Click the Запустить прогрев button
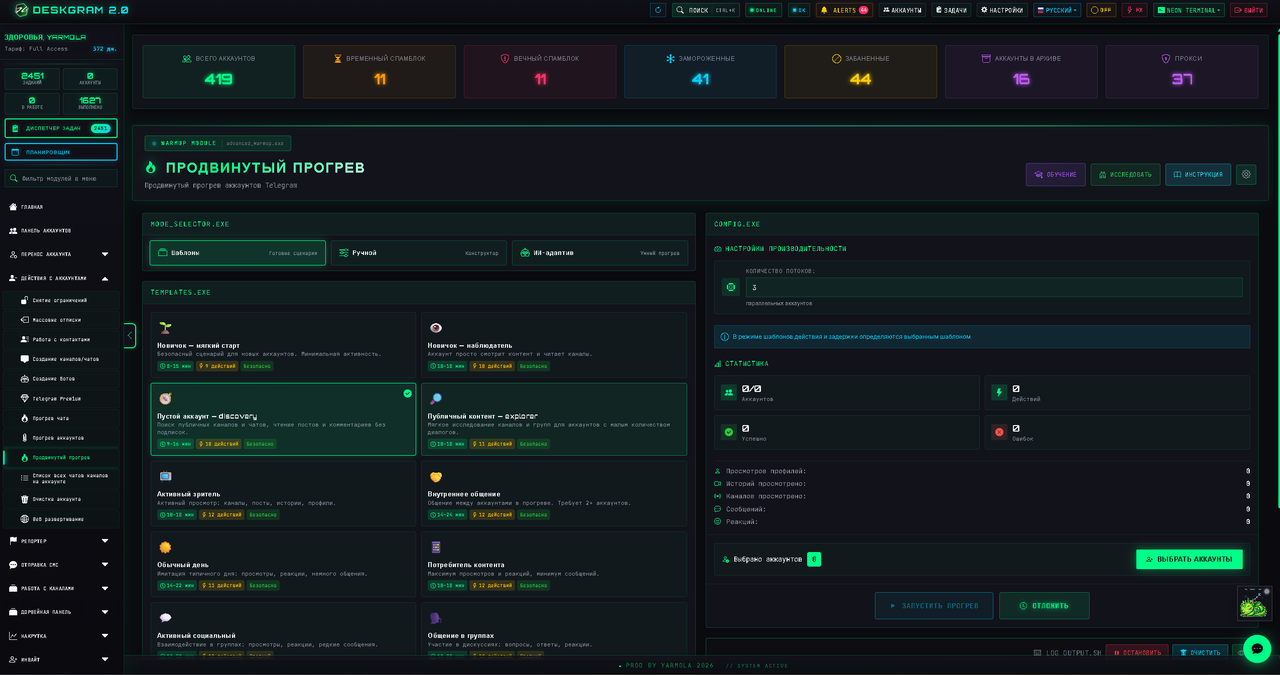The image size is (1280, 675). 934,606
